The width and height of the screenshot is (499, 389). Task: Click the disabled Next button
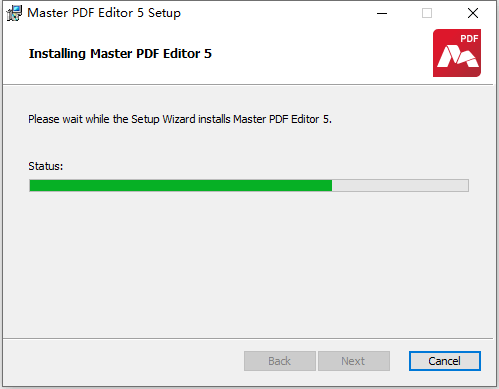click(354, 361)
